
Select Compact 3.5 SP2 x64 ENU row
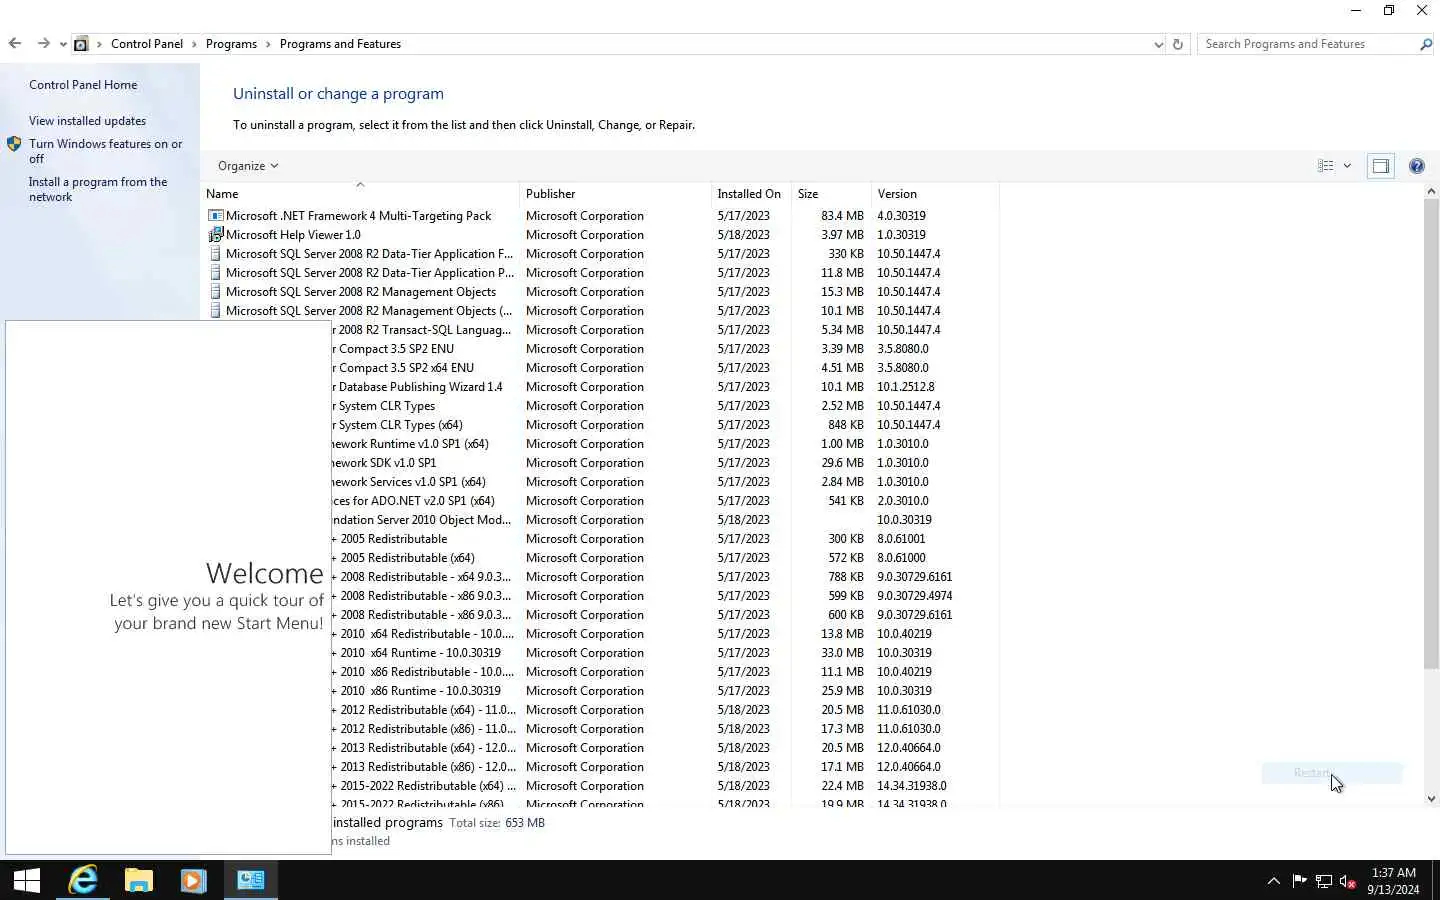665,368
